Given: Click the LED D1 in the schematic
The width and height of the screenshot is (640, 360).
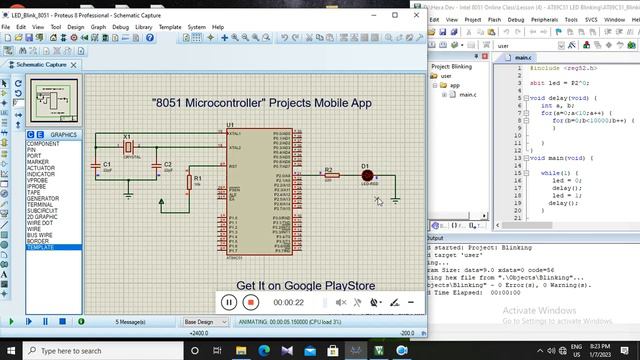Looking at the screenshot, I should [367, 176].
